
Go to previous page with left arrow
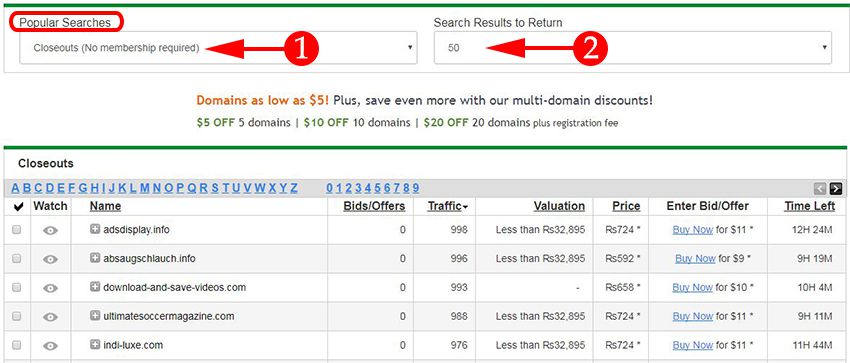(x=820, y=189)
